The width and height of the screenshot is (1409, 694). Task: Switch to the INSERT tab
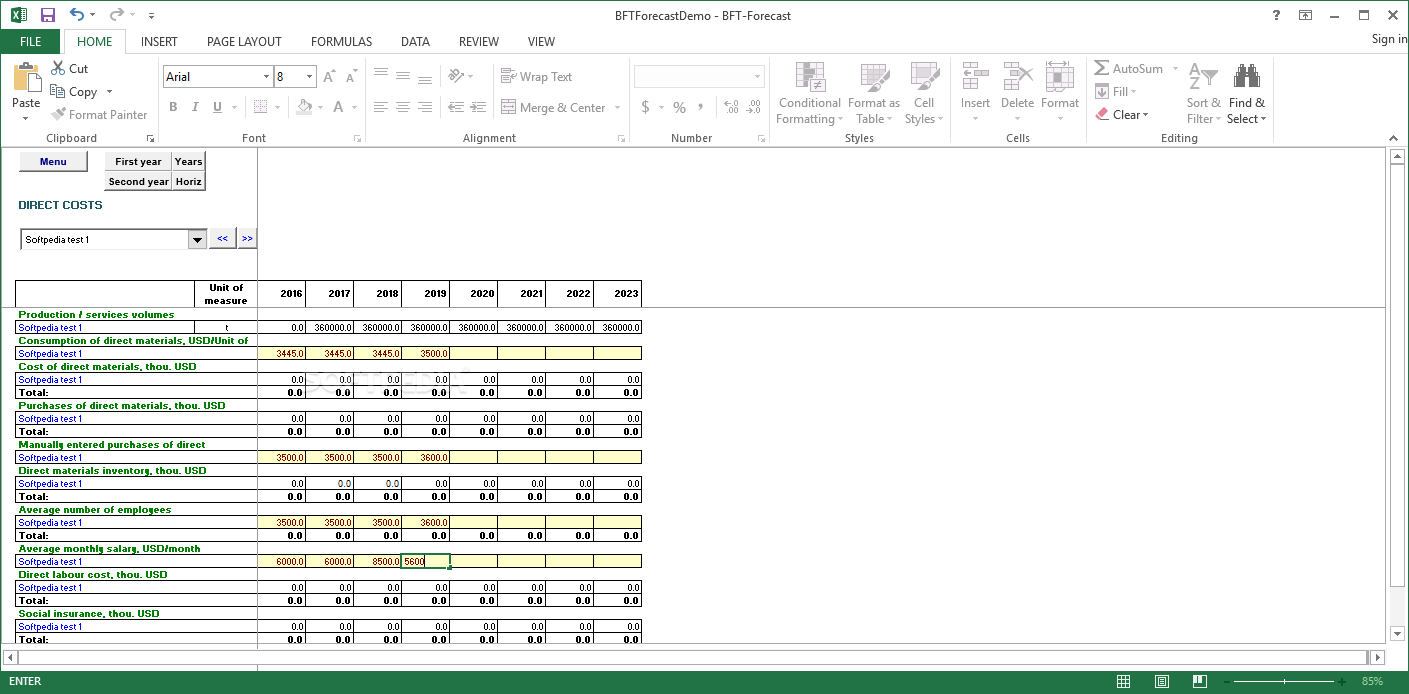point(159,41)
